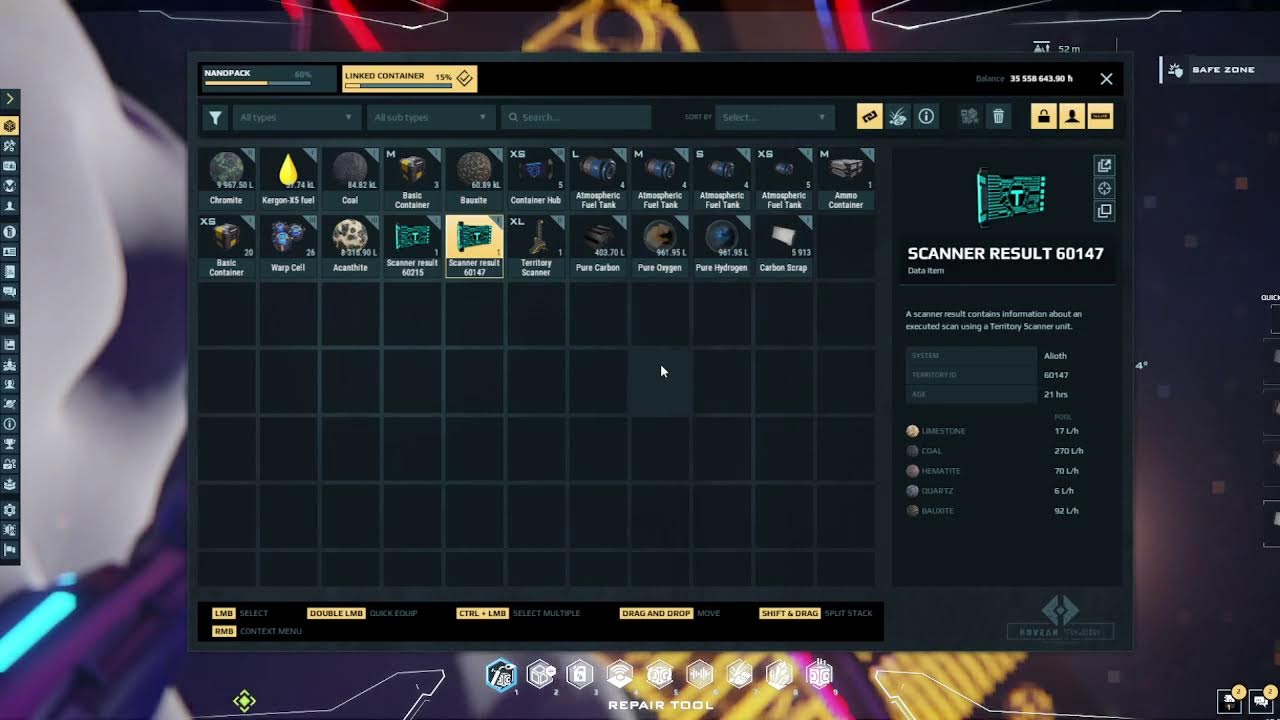Select the Carbon Scrap item
The height and width of the screenshot is (720, 1280).
(783, 246)
